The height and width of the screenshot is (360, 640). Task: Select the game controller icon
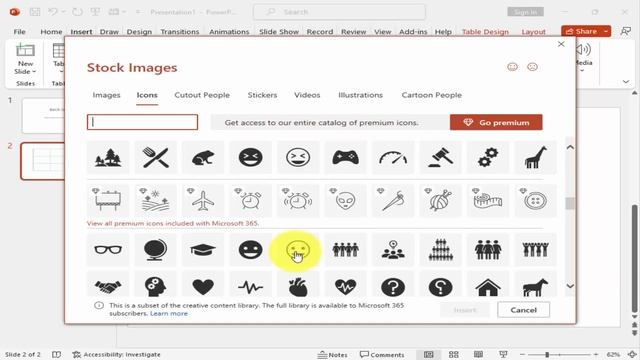(345, 158)
